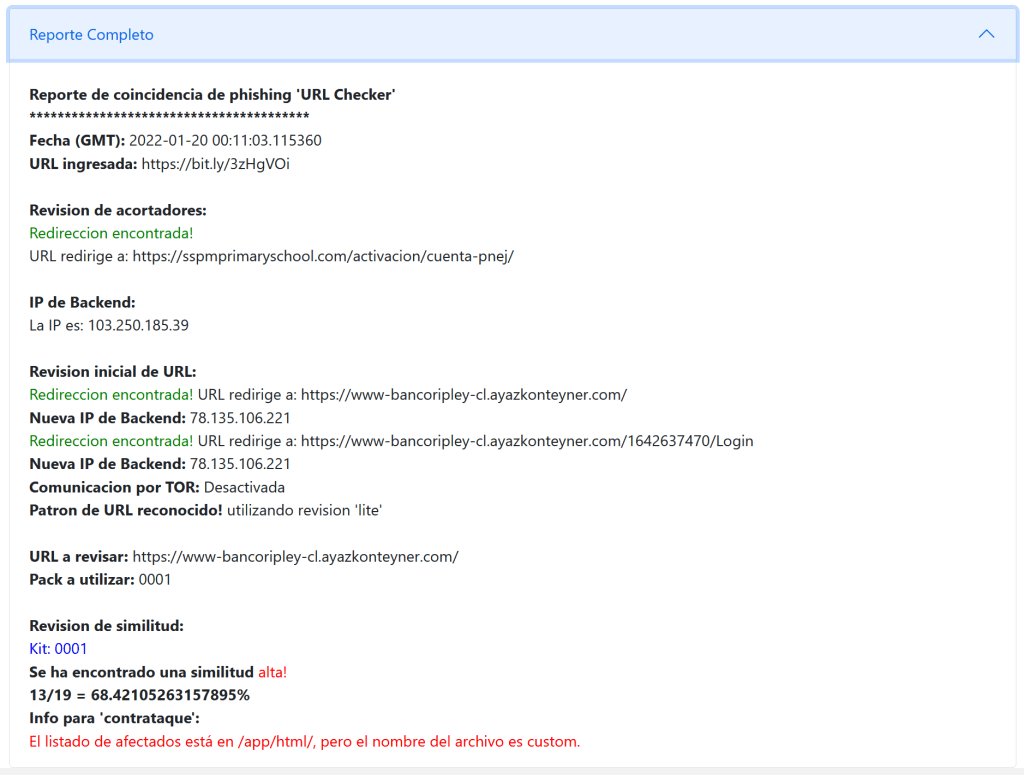Click the Fecha (GMT) timestamp value

point(225,141)
